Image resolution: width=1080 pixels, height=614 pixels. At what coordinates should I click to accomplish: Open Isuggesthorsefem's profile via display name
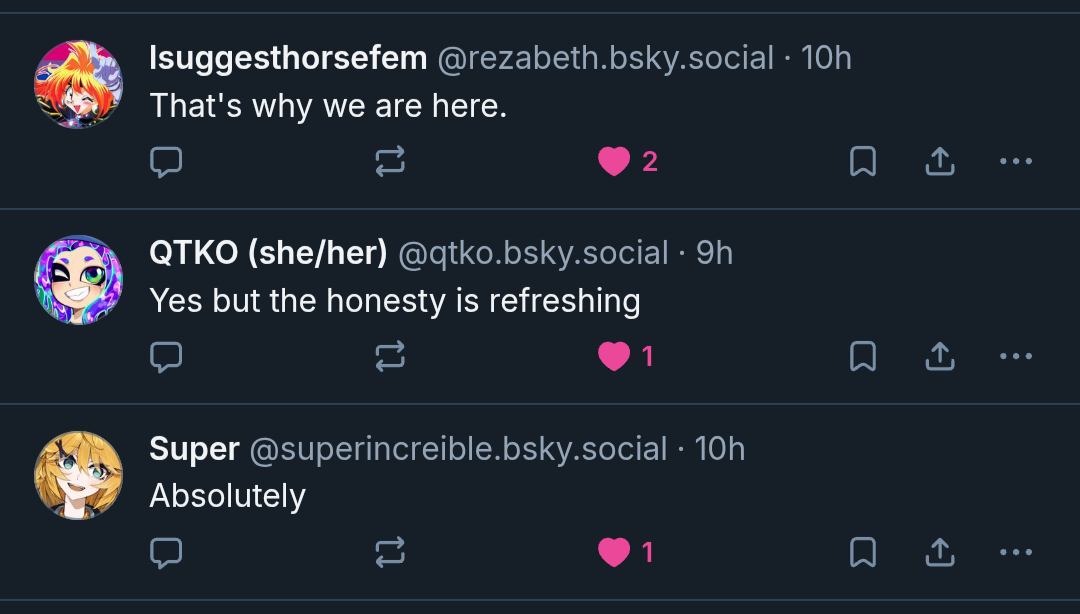pos(288,58)
